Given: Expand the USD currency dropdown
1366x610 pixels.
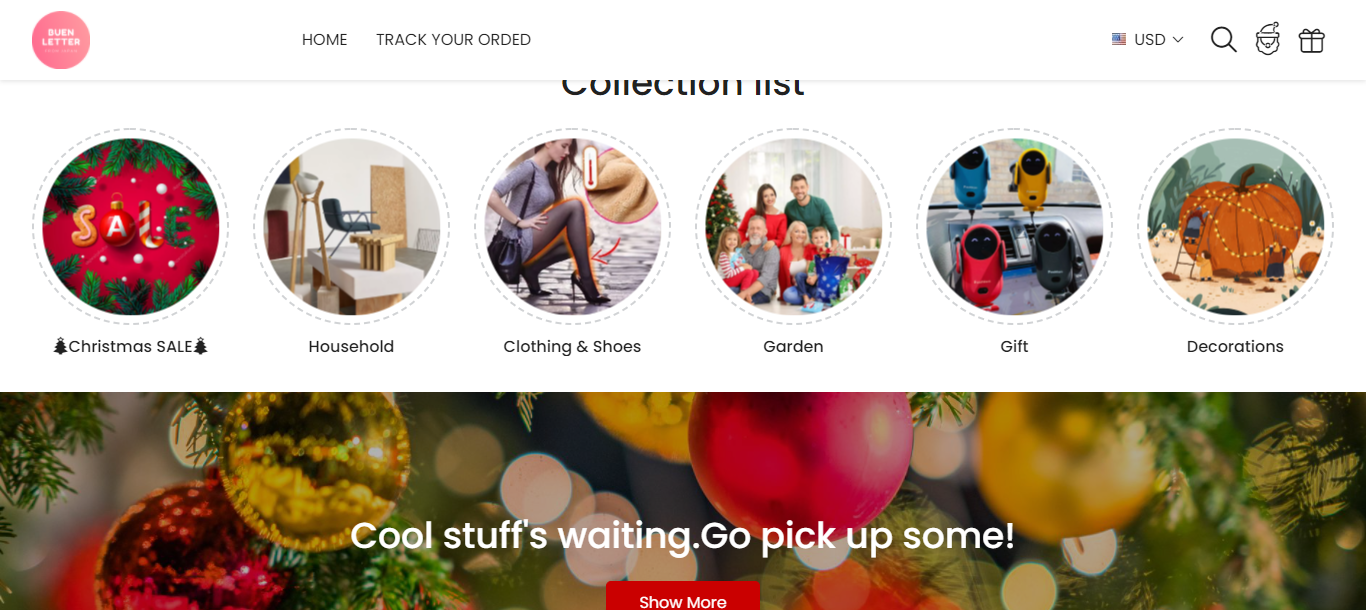Looking at the screenshot, I should pos(1148,40).
